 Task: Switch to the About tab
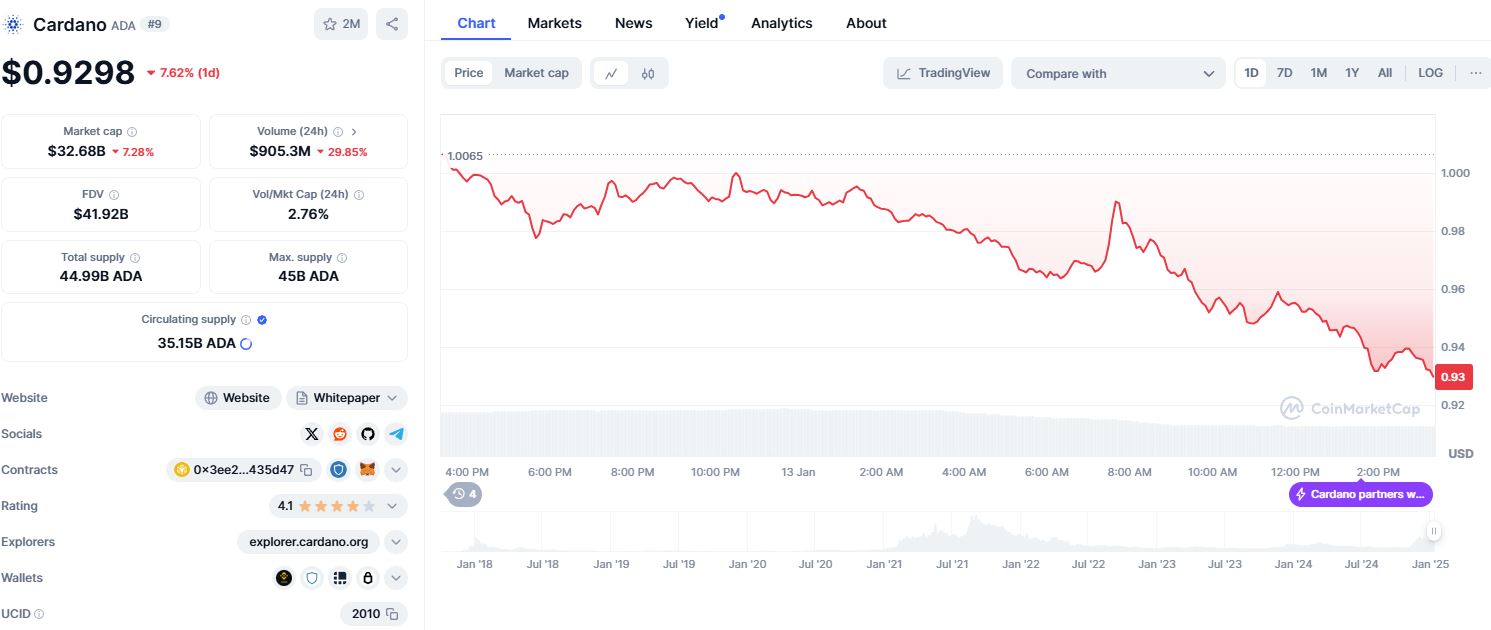[x=866, y=23]
